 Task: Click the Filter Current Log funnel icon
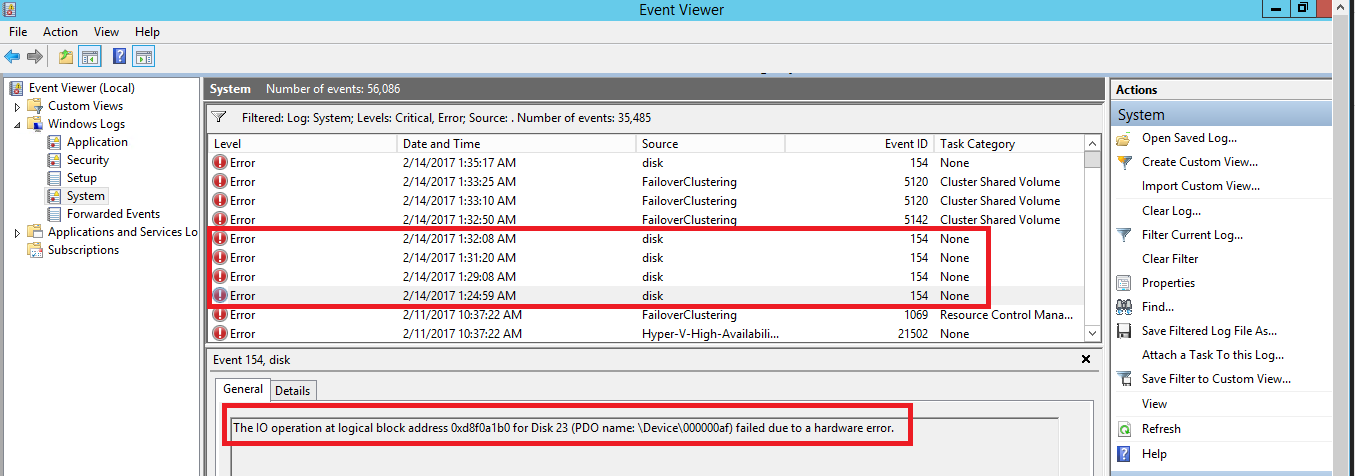(1124, 235)
